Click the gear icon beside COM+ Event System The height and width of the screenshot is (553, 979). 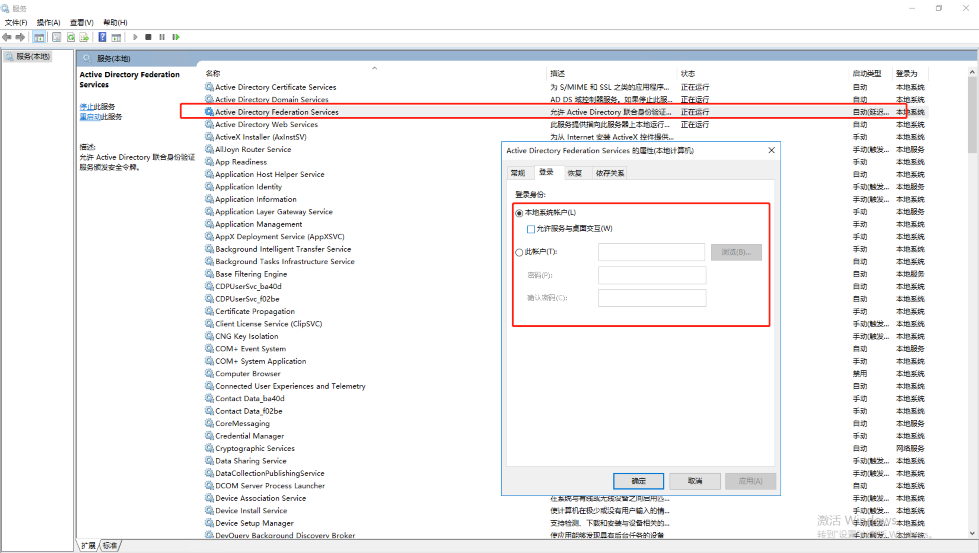coord(209,348)
